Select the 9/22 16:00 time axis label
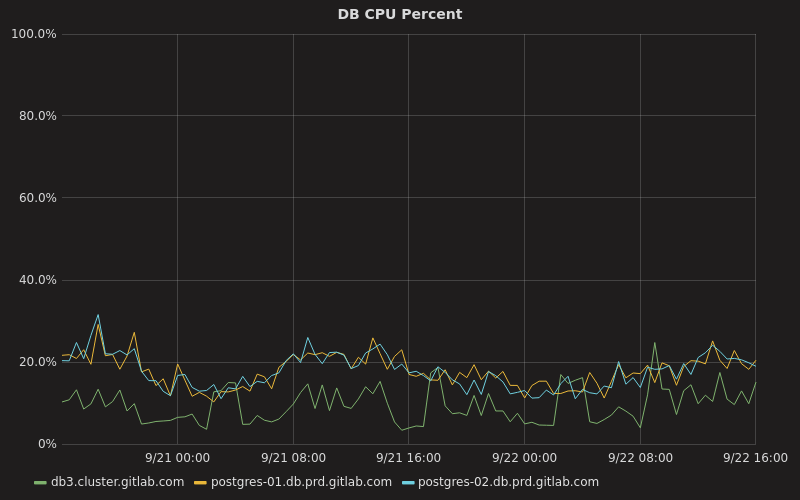 755,458
